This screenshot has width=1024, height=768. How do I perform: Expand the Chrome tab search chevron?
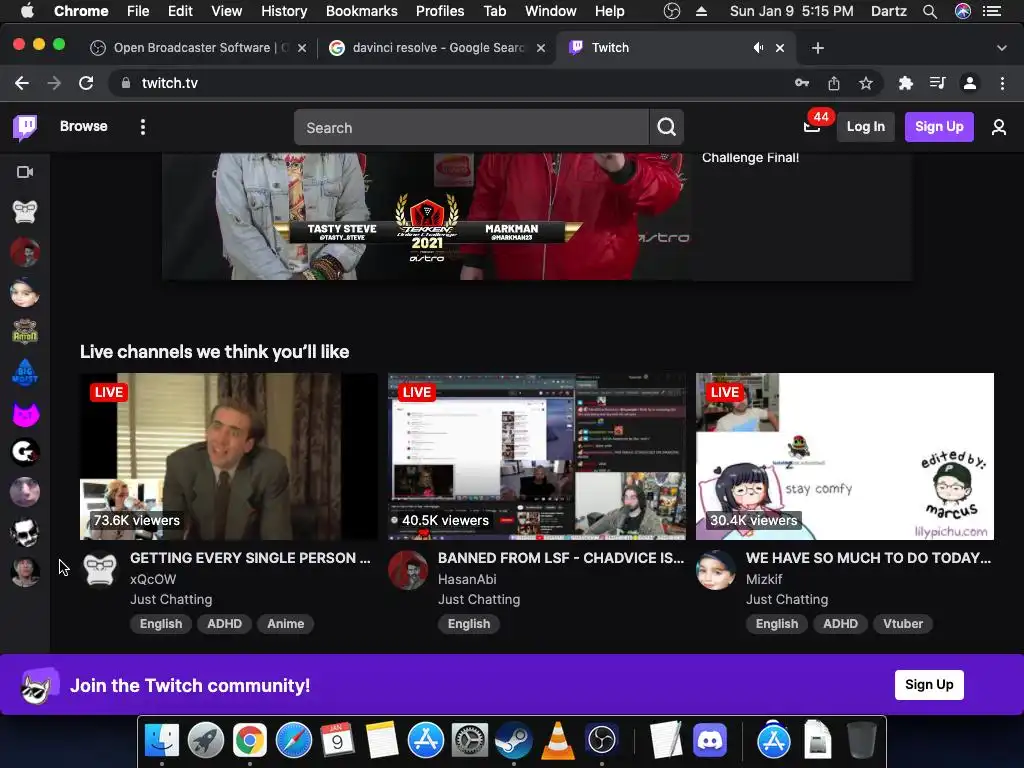point(1001,48)
